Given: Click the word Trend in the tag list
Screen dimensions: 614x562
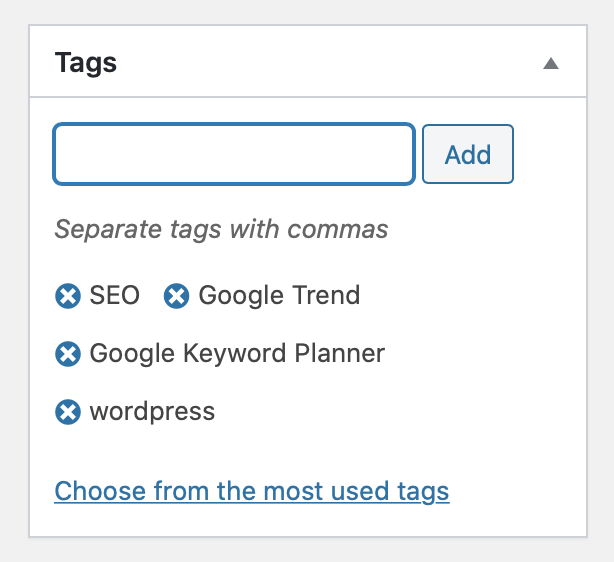Looking at the screenshot, I should point(326,296).
